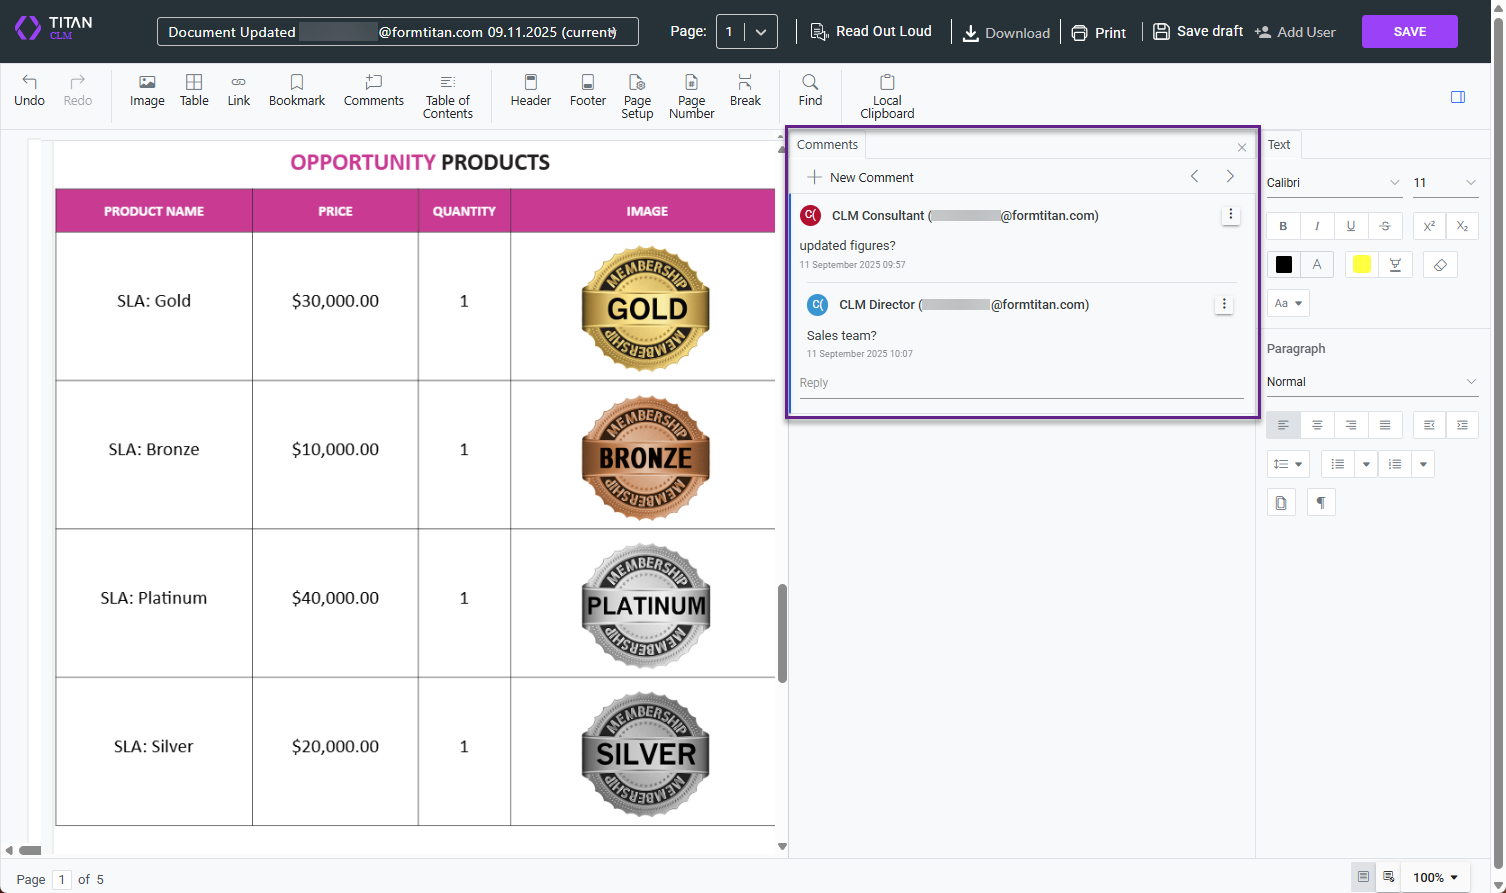Screen dimensions: 1506x893
Task: Switch to the Comments tab
Action: [x=827, y=144]
